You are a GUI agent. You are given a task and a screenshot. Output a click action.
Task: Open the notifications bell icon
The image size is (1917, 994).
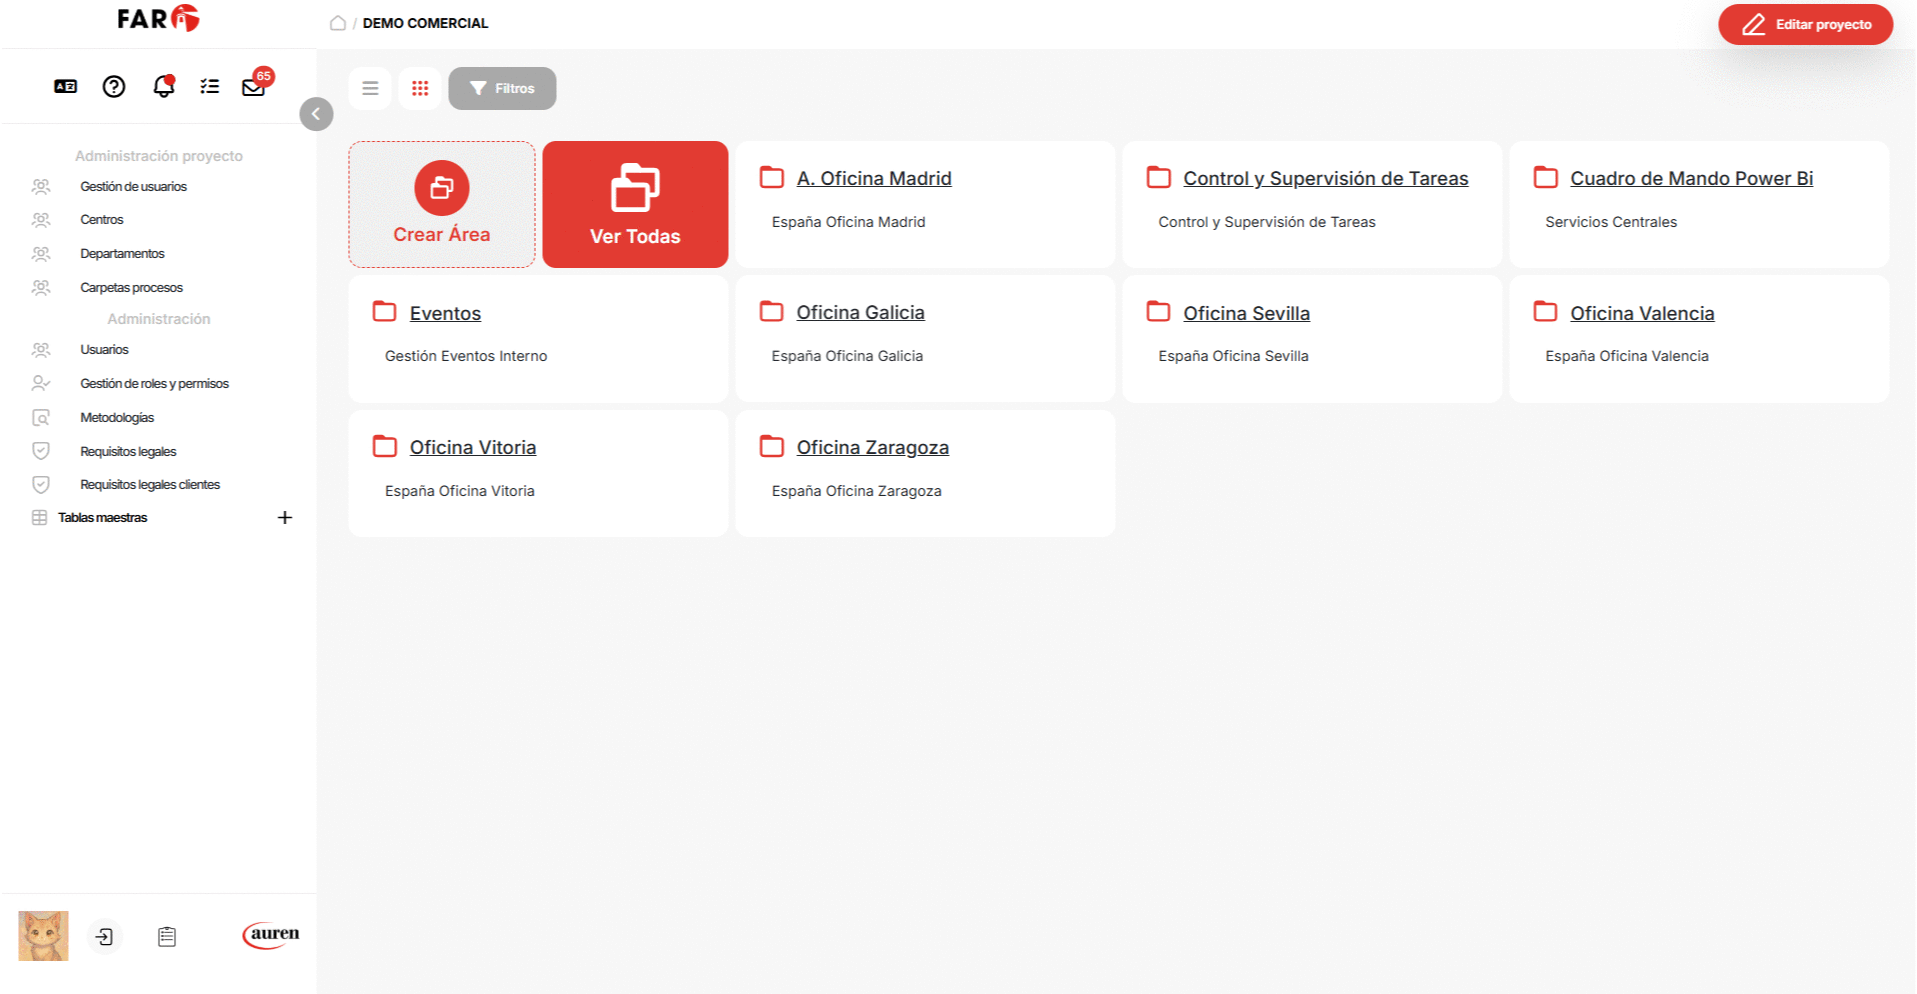[x=163, y=87]
